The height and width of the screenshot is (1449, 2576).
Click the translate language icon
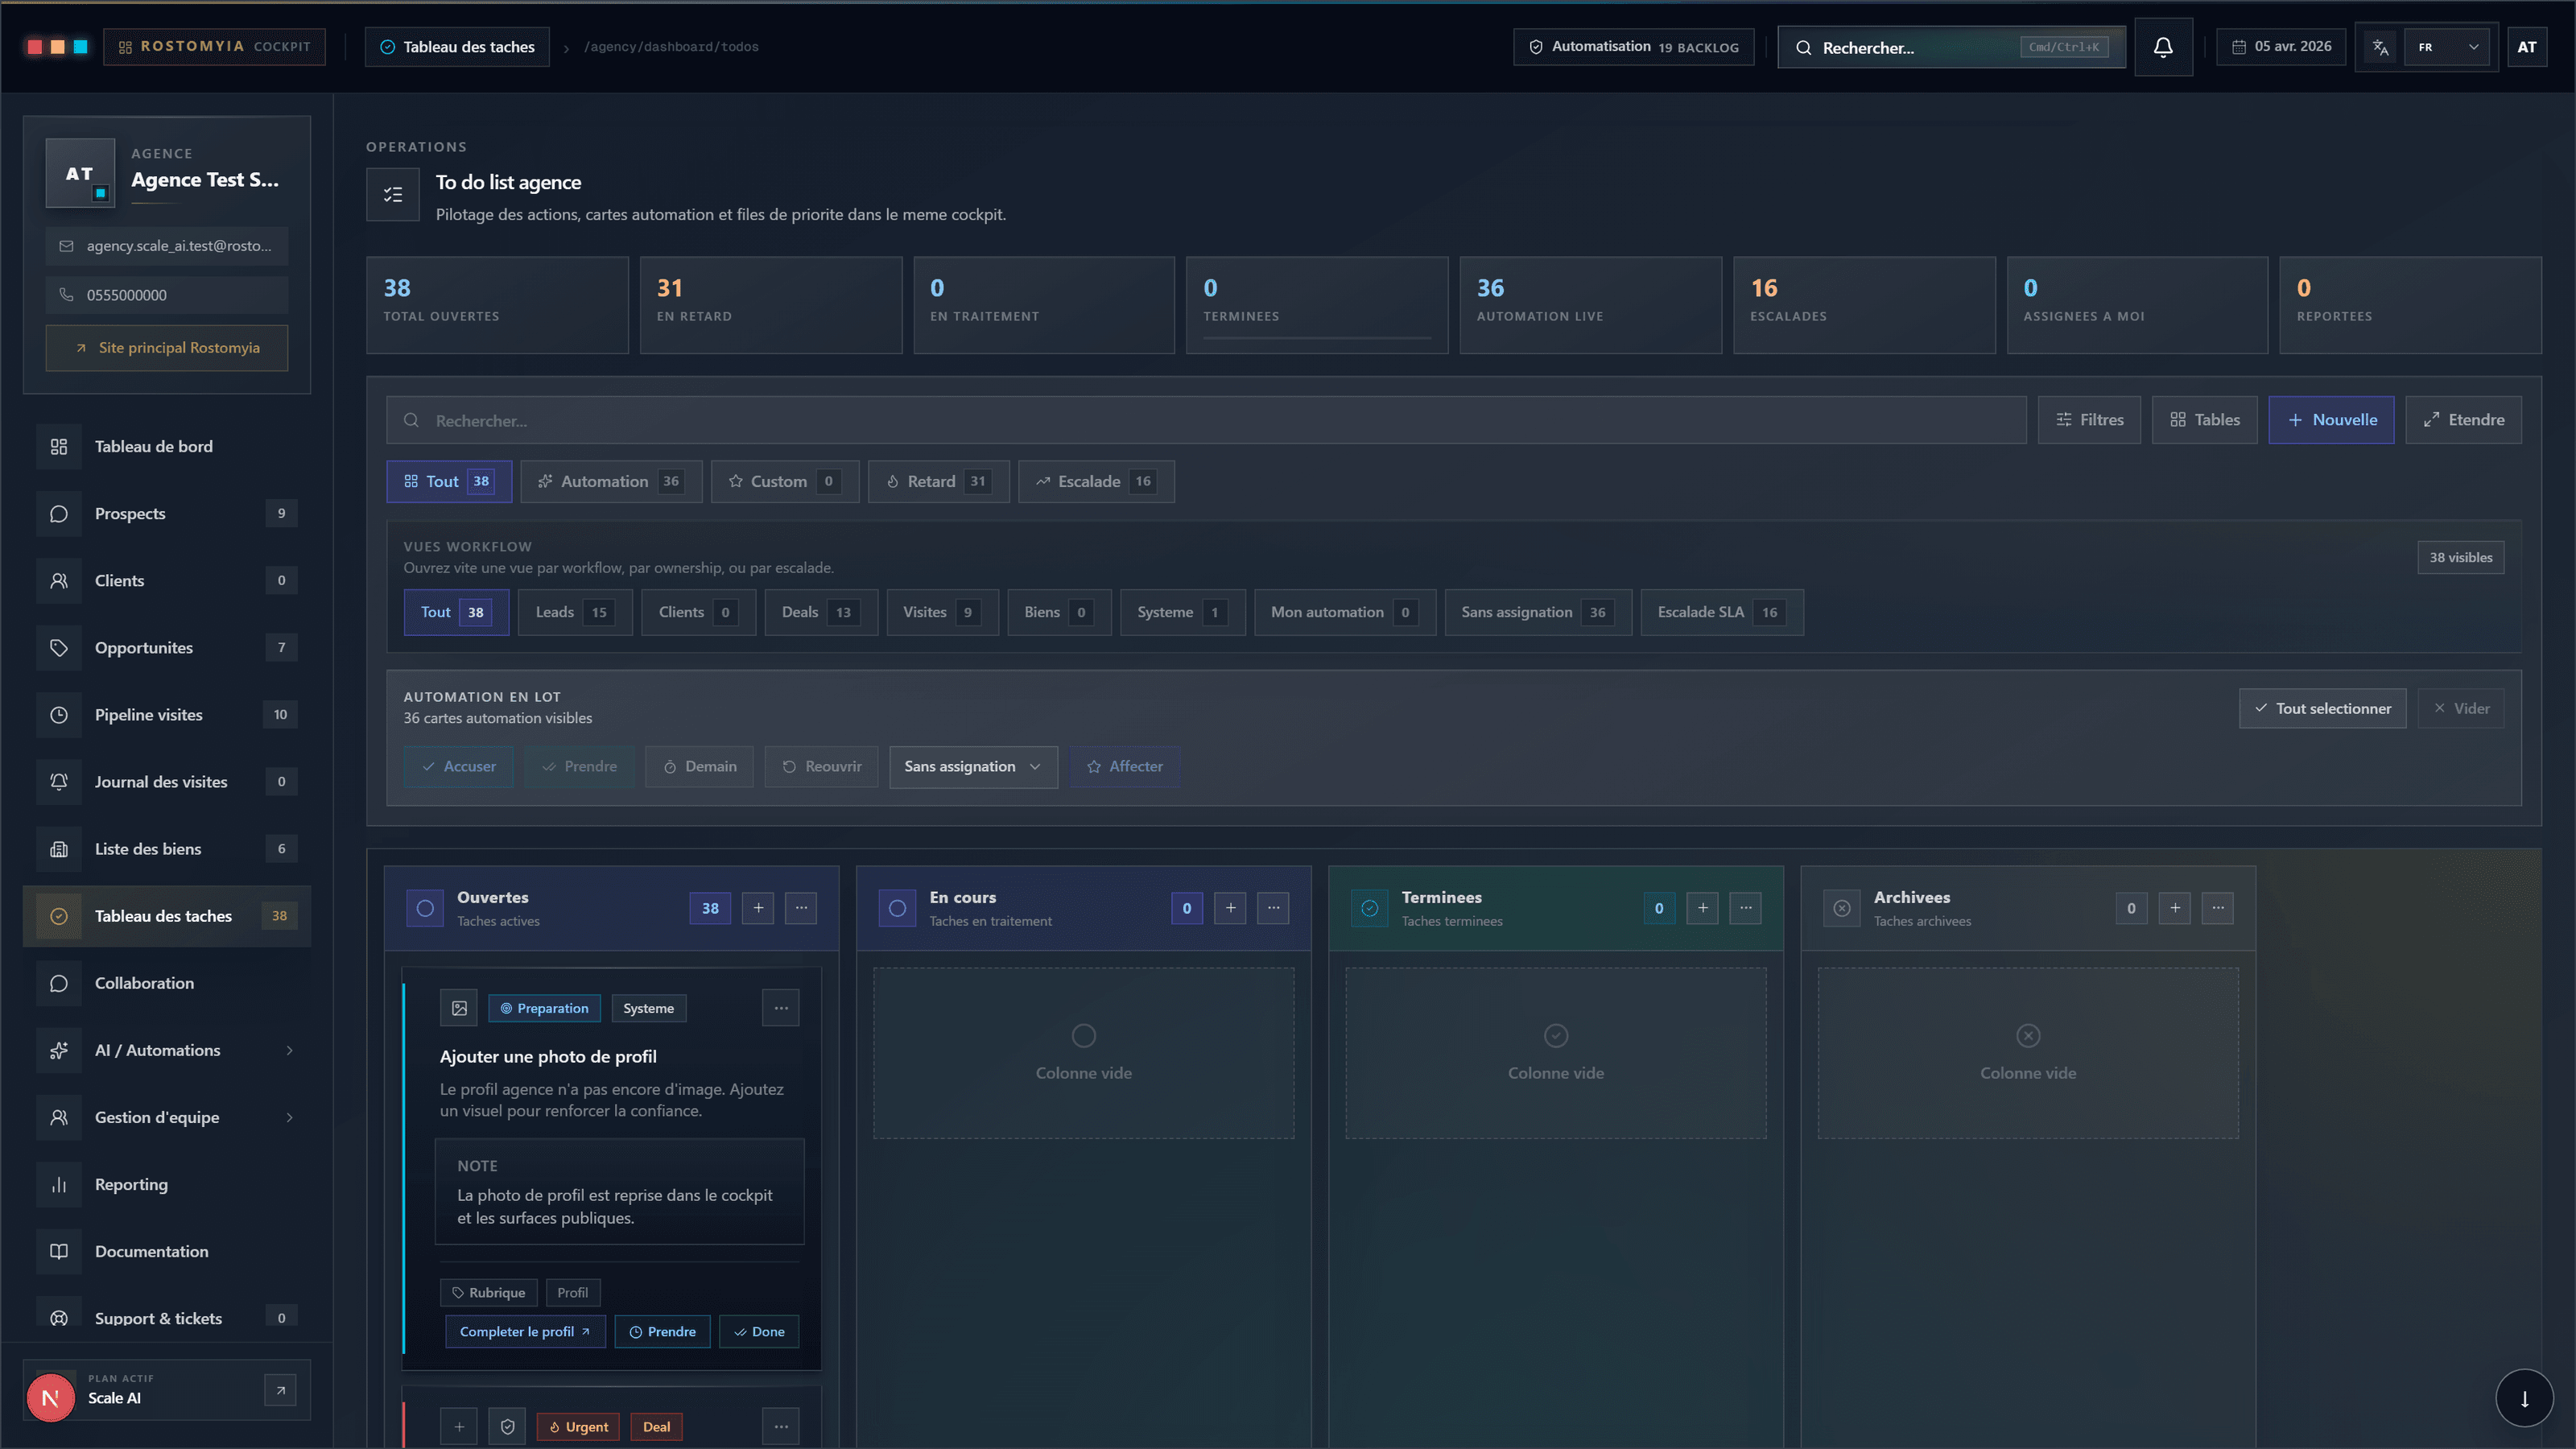pyautogui.click(x=2381, y=47)
